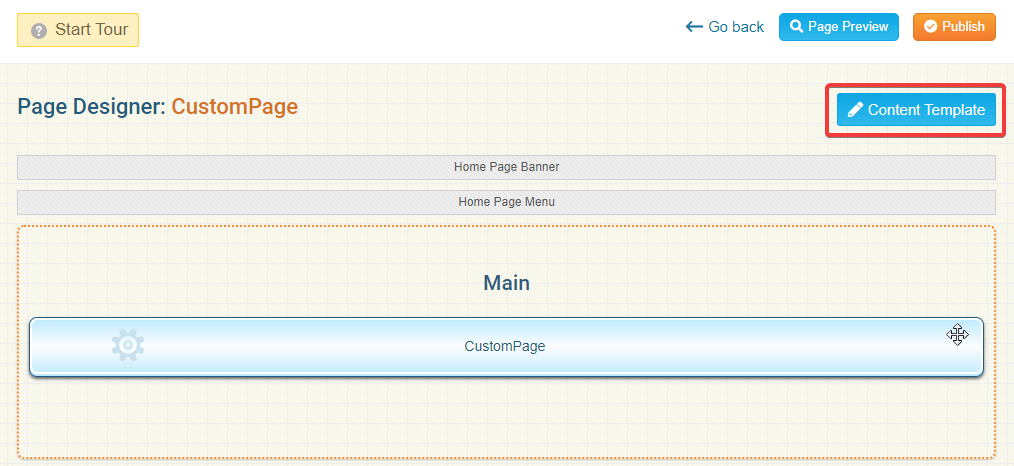
Task: Click the pencil icon in Content Template
Action: tap(855, 110)
